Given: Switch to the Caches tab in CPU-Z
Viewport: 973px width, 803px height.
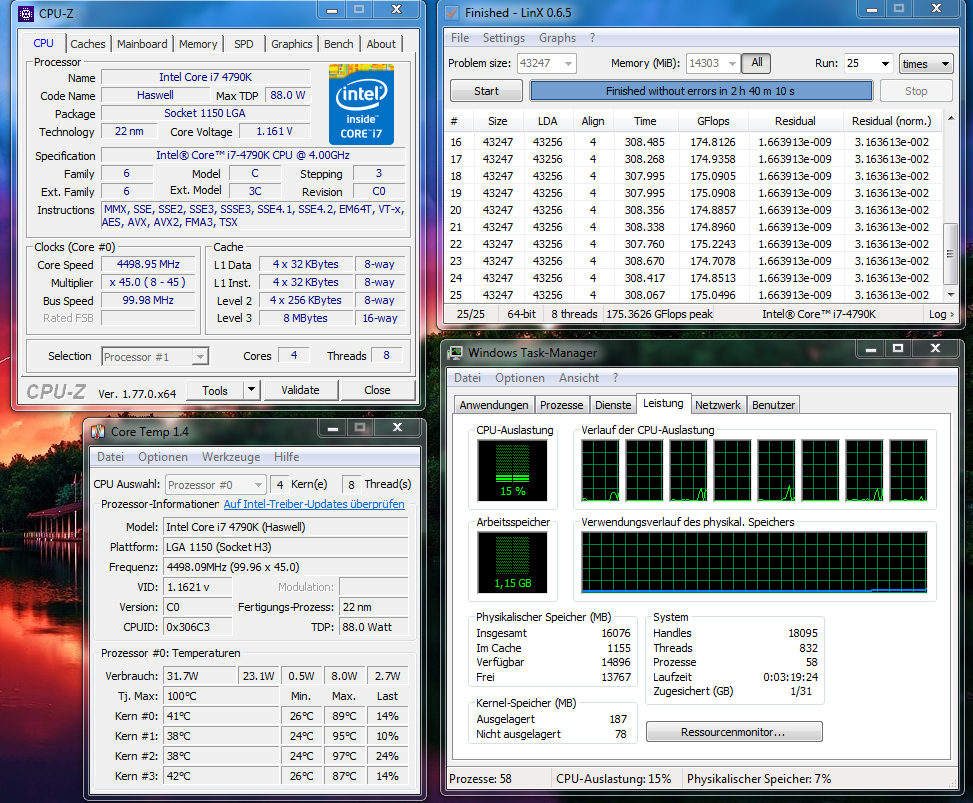Looking at the screenshot, I should [x=87, y=44].
